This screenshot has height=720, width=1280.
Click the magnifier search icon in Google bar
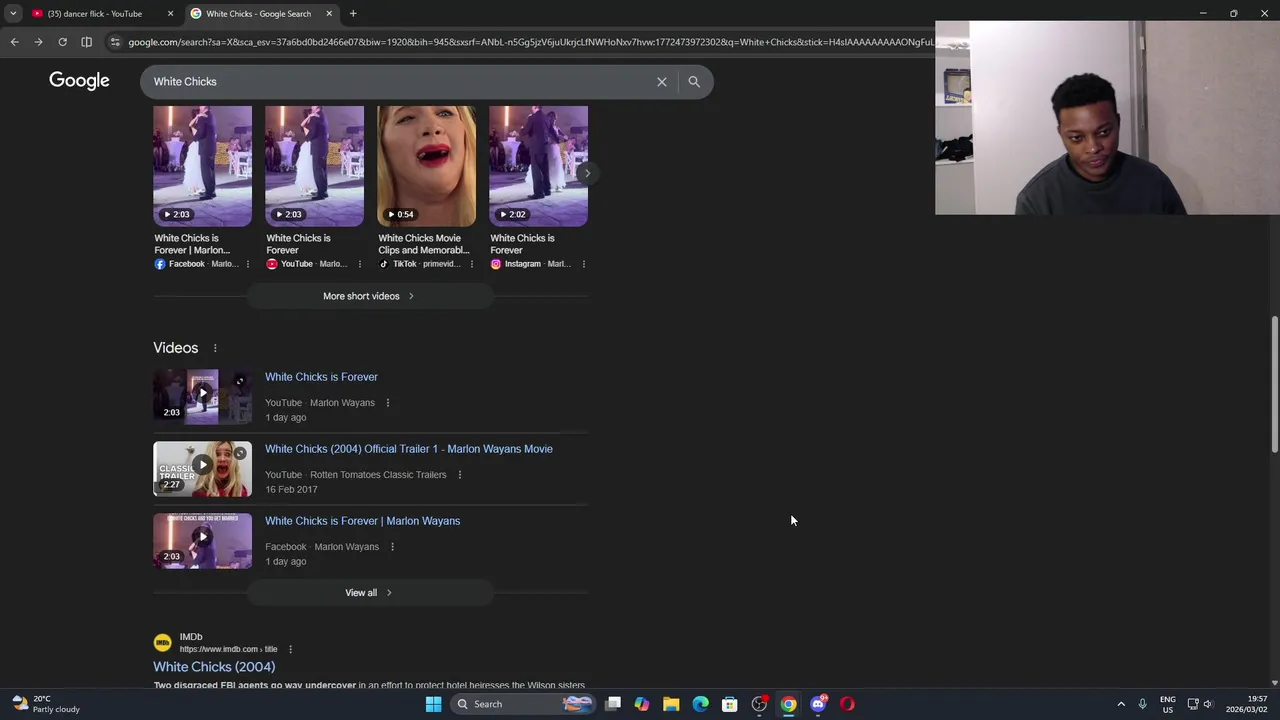tap(694, 82)
